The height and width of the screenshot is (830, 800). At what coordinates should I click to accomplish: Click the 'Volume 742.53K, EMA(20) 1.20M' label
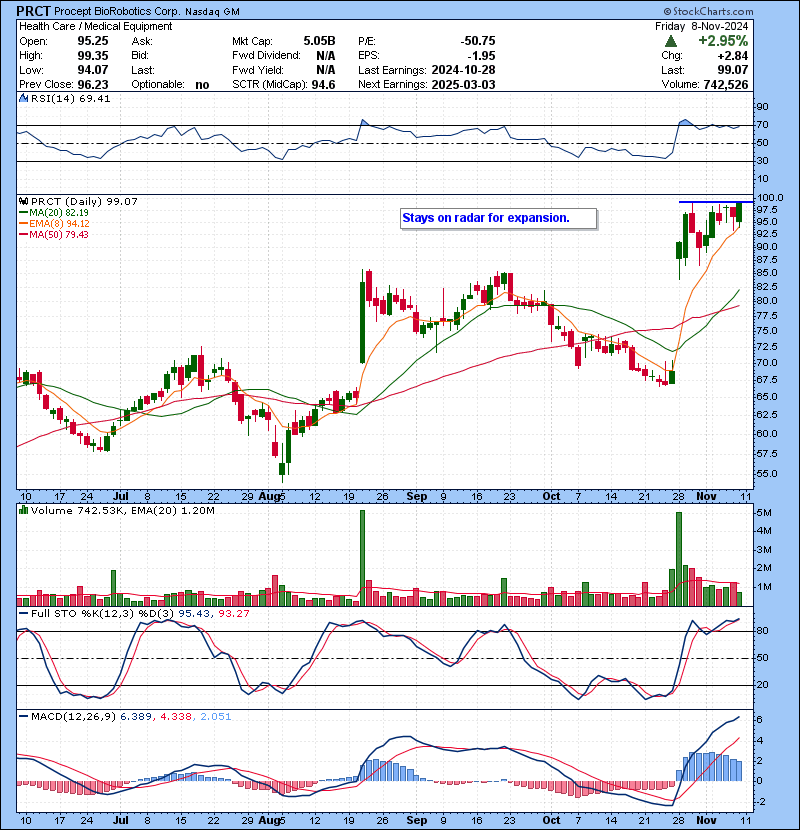tap(122, 511)
